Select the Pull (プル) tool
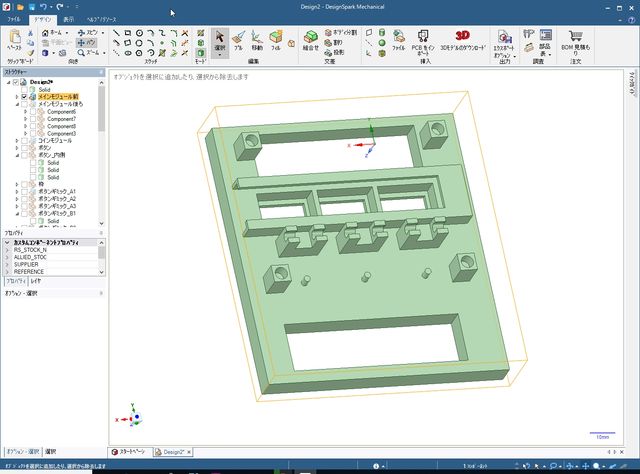 point(238,41)
